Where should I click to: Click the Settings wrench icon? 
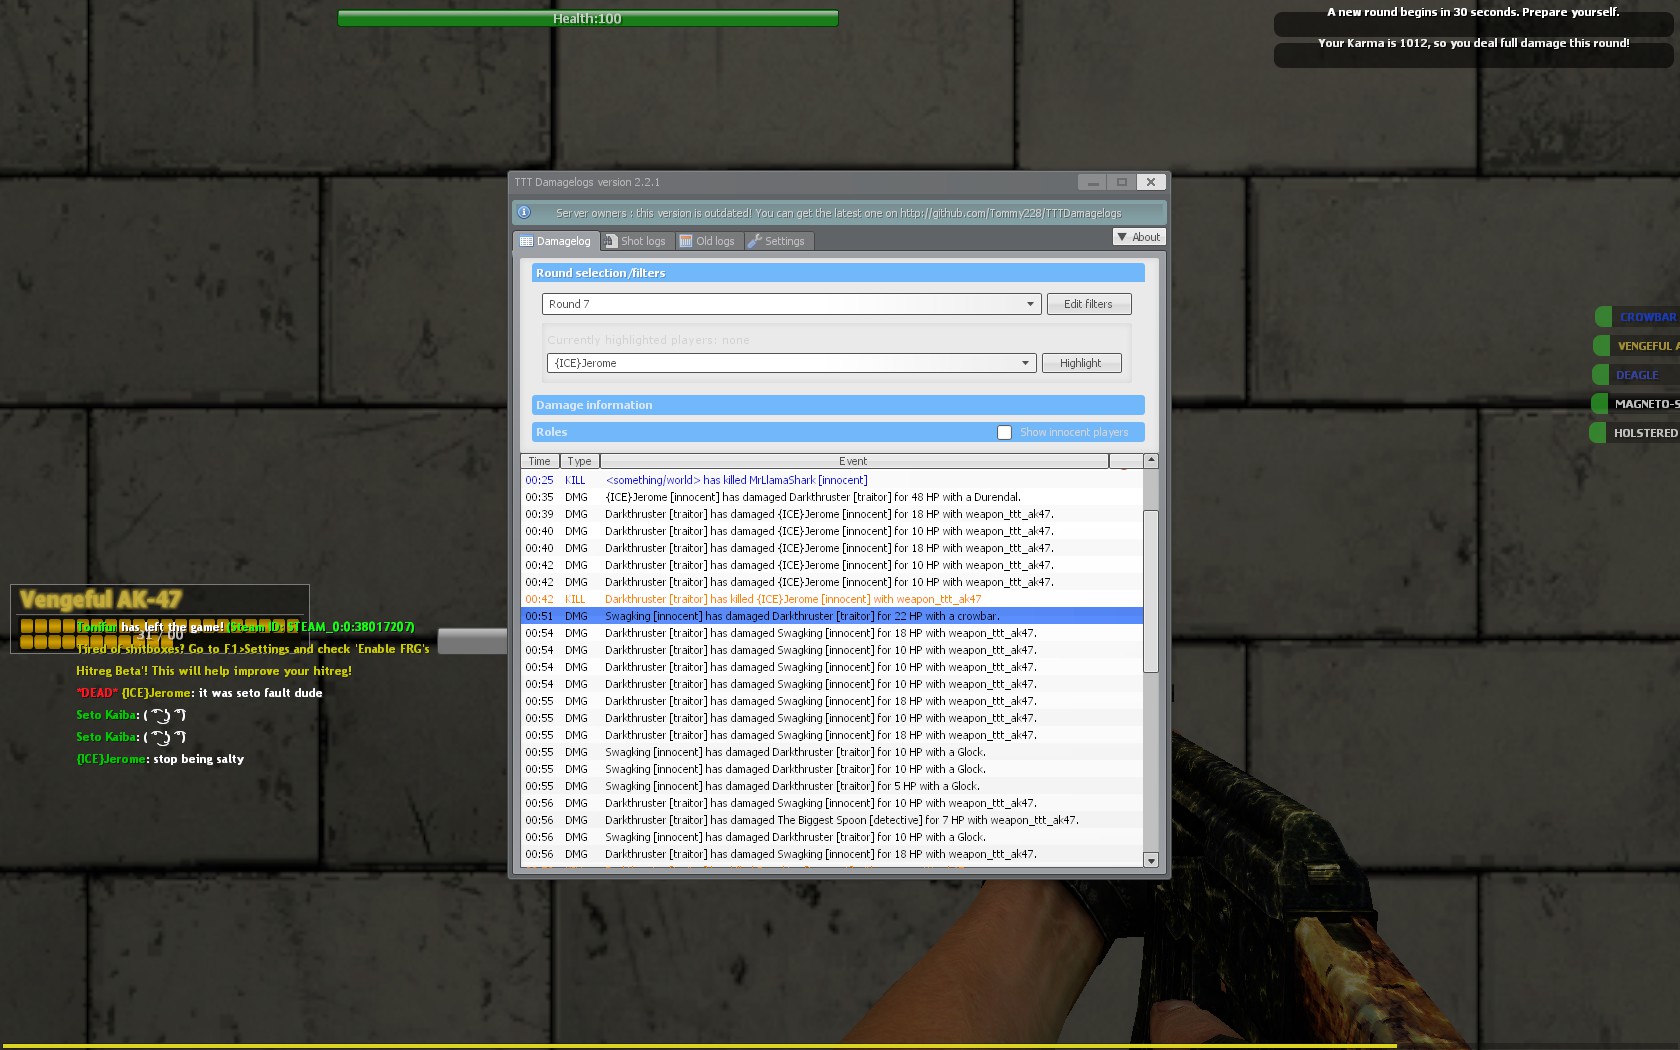[x=755, y=241]
